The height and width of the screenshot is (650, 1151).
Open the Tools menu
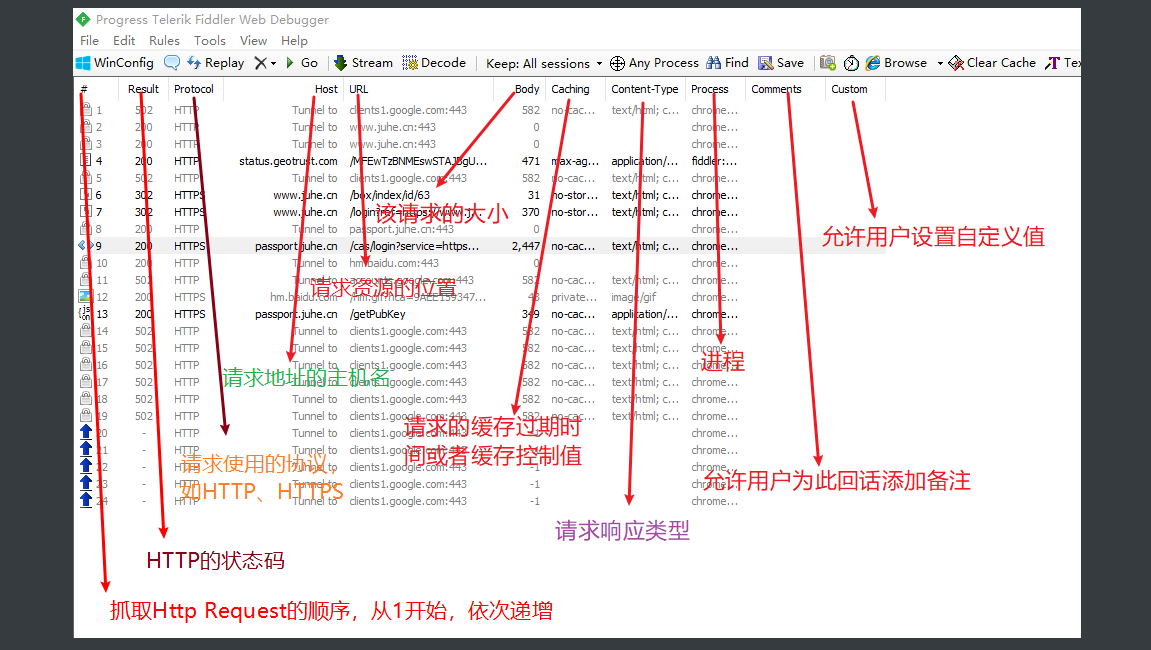209,41
